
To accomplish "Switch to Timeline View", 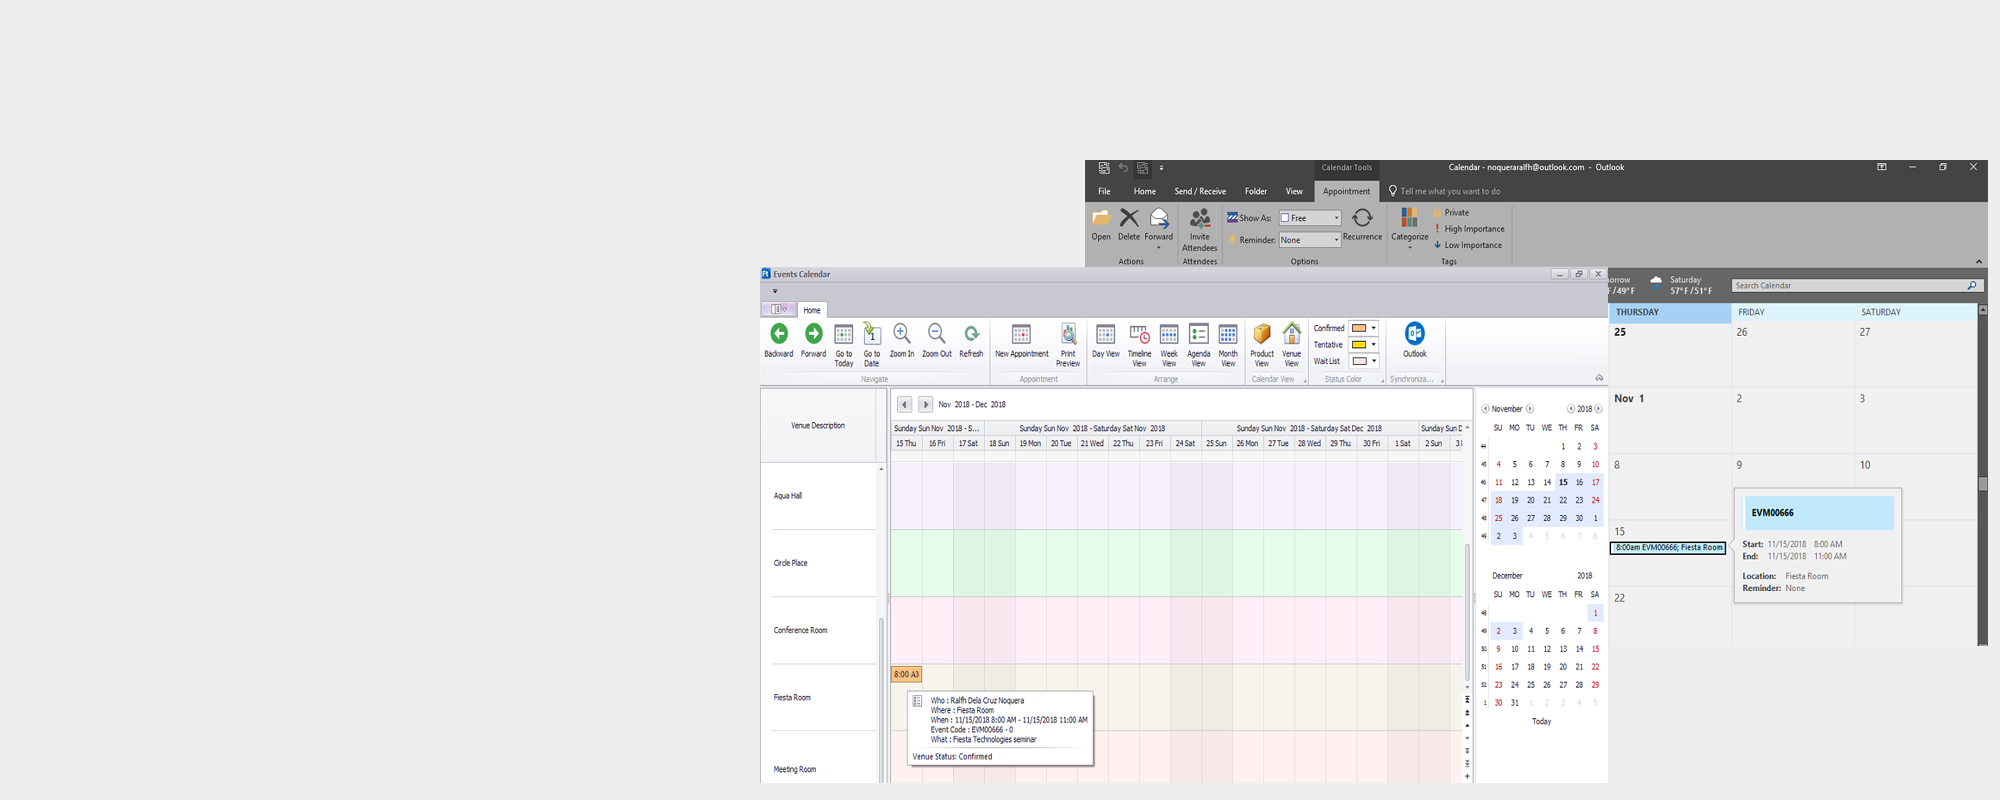I will (1139, 345).
